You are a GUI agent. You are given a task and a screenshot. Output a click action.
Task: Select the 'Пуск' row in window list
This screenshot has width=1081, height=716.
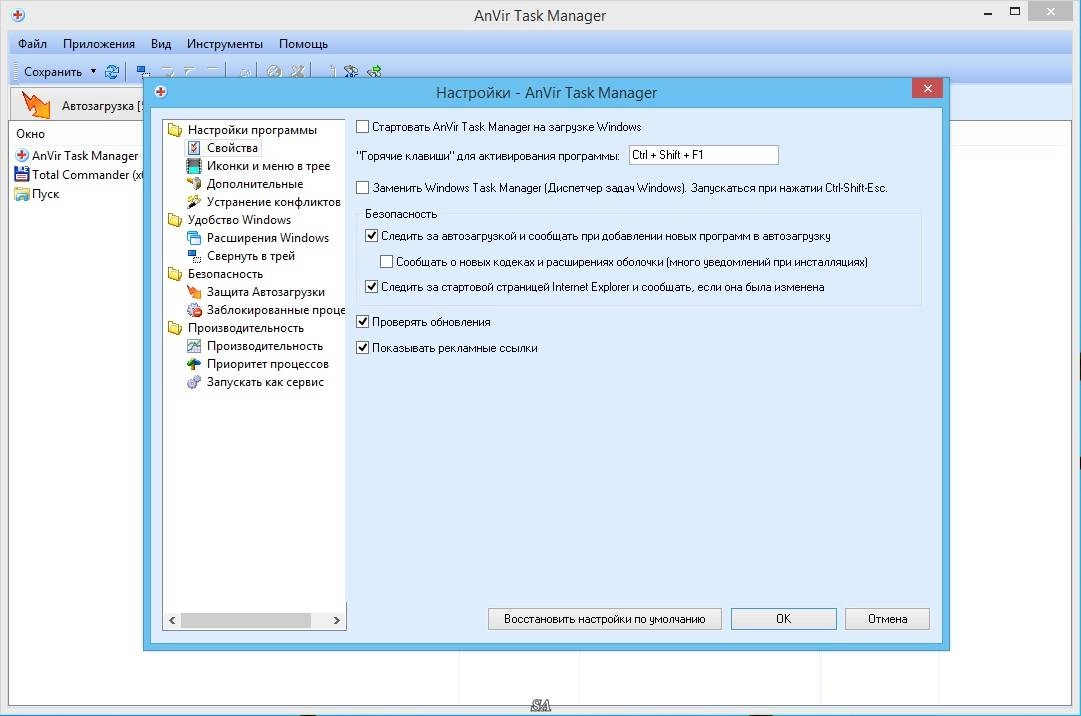[37, 194]
